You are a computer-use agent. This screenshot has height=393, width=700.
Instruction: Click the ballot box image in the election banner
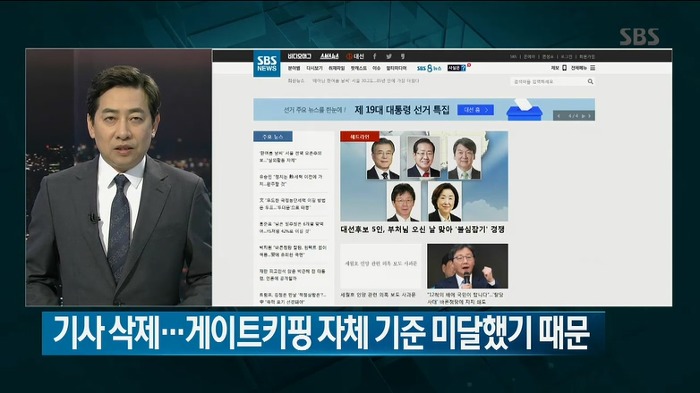tap(524, 110)
